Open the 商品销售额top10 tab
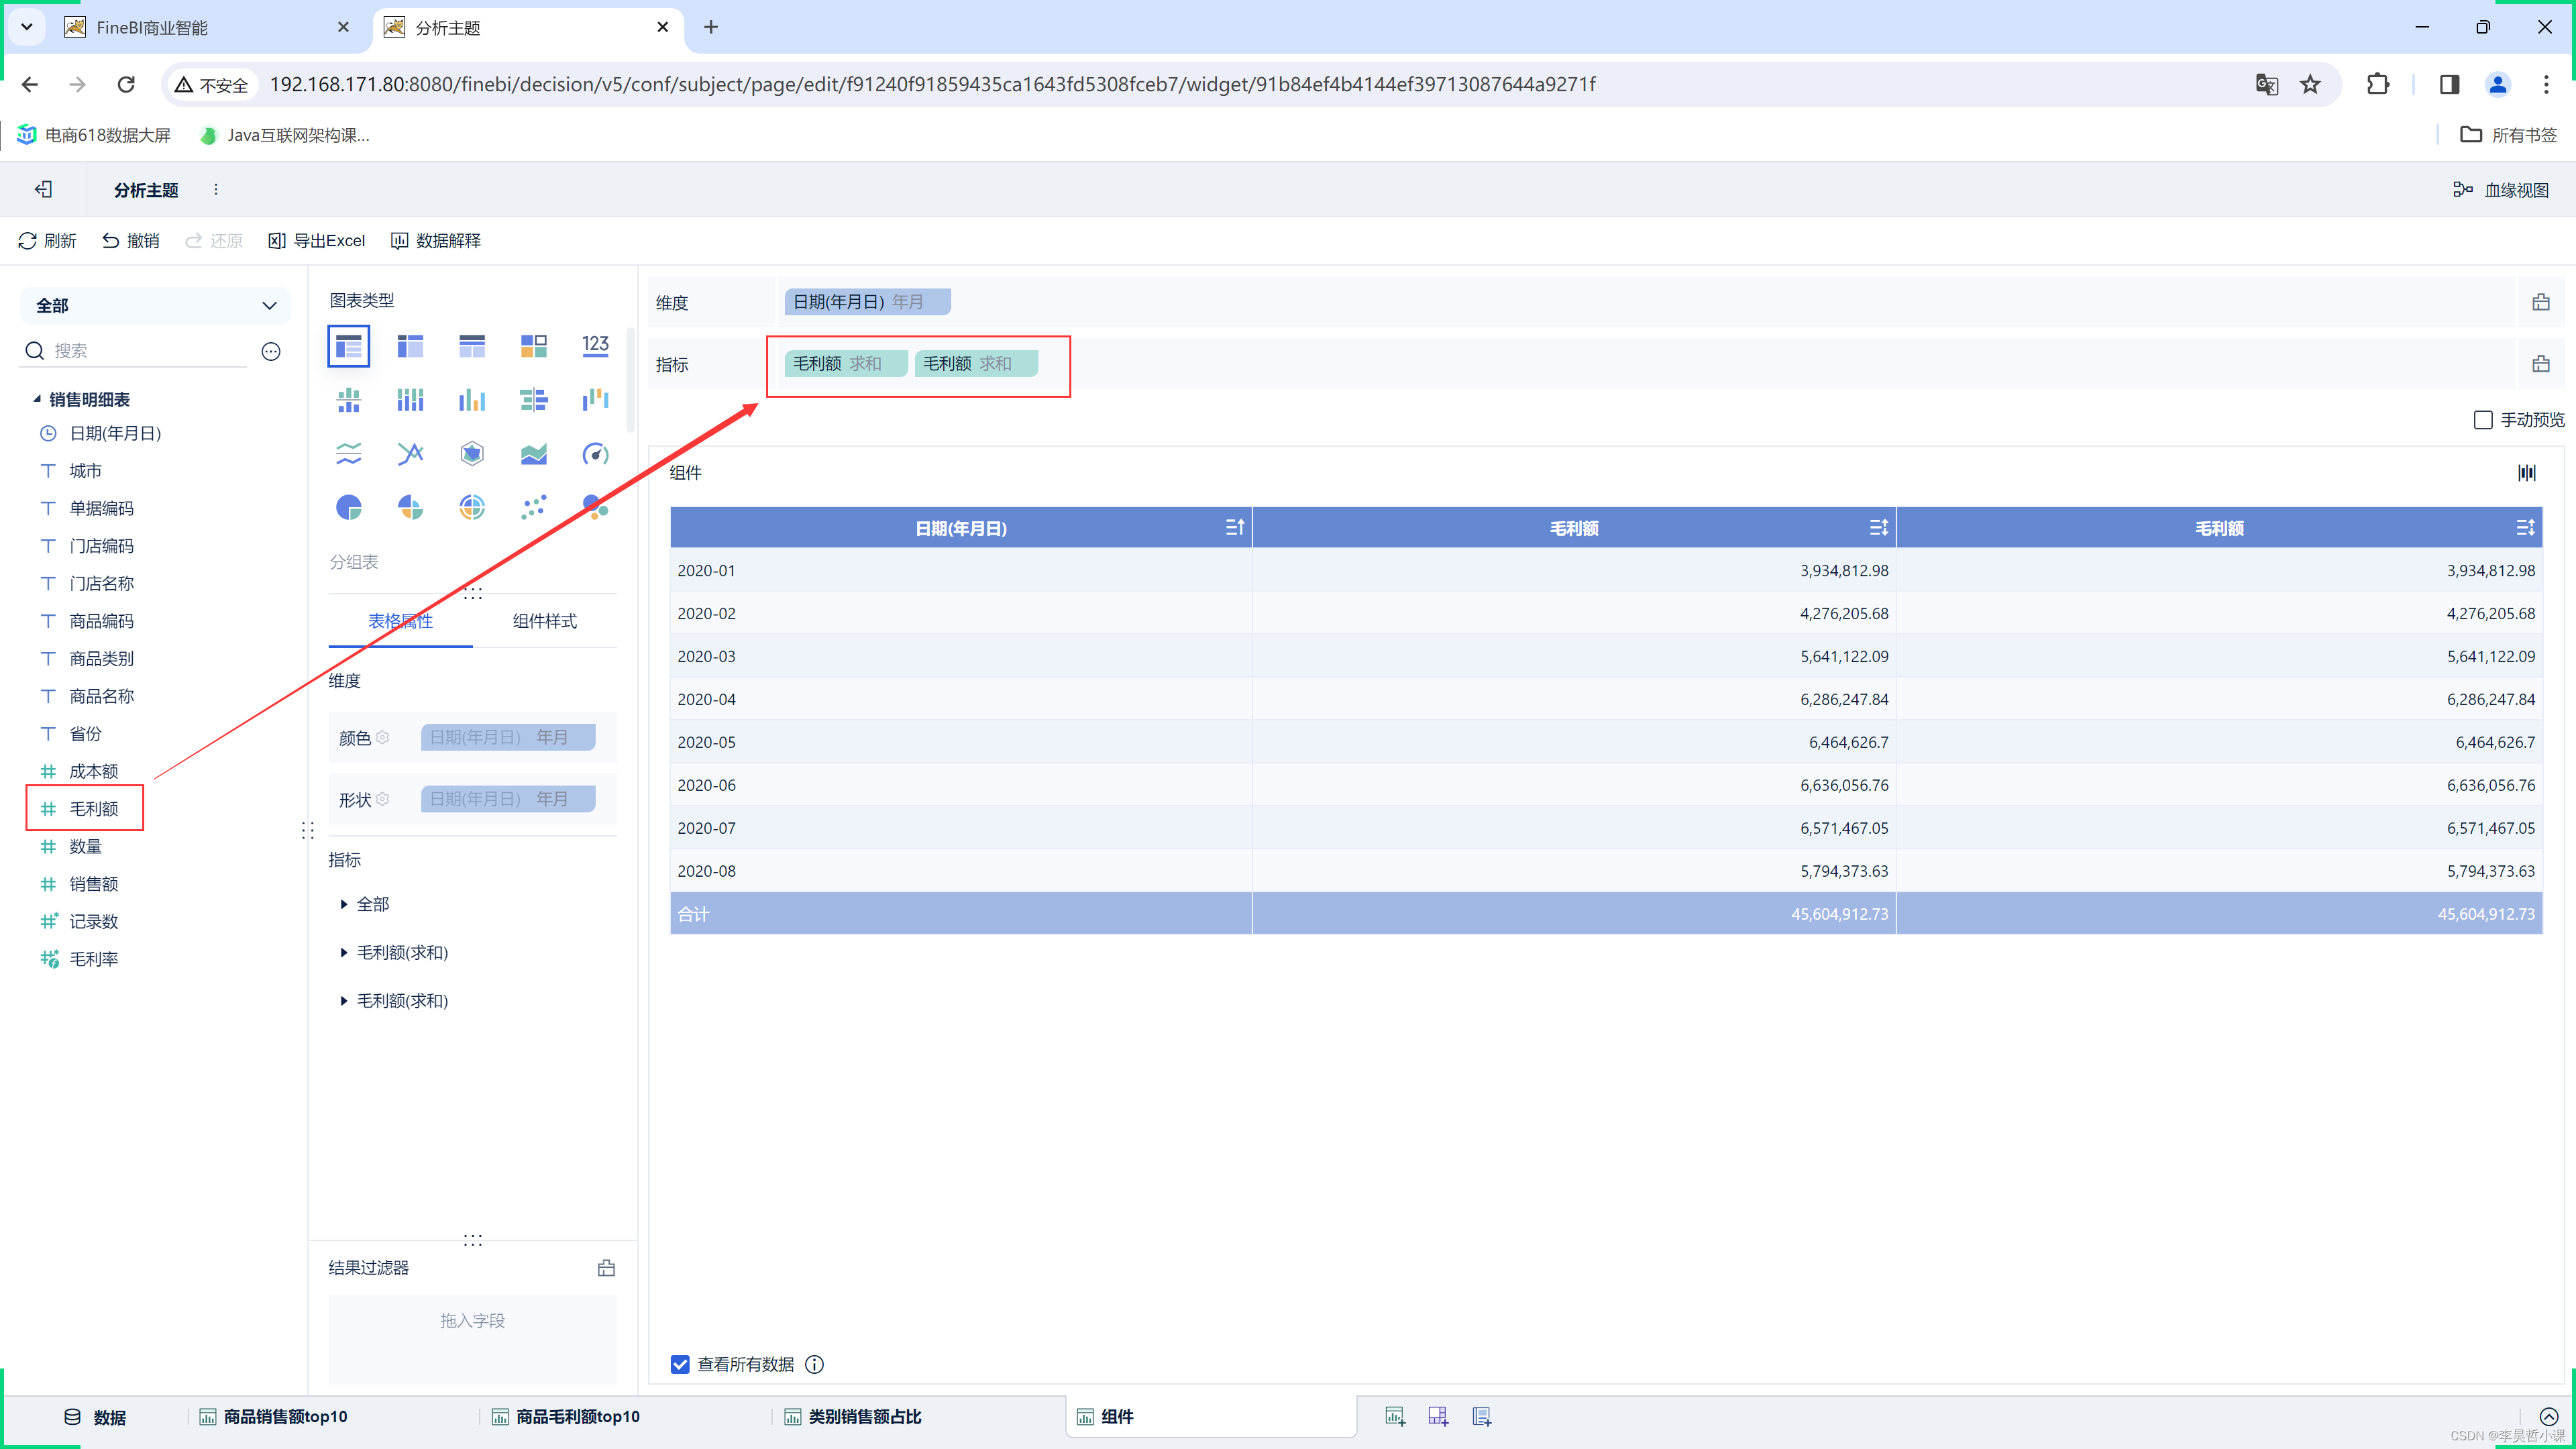The width and height of the screenshot is (2576, 1449). click(x=274, y=1417)
